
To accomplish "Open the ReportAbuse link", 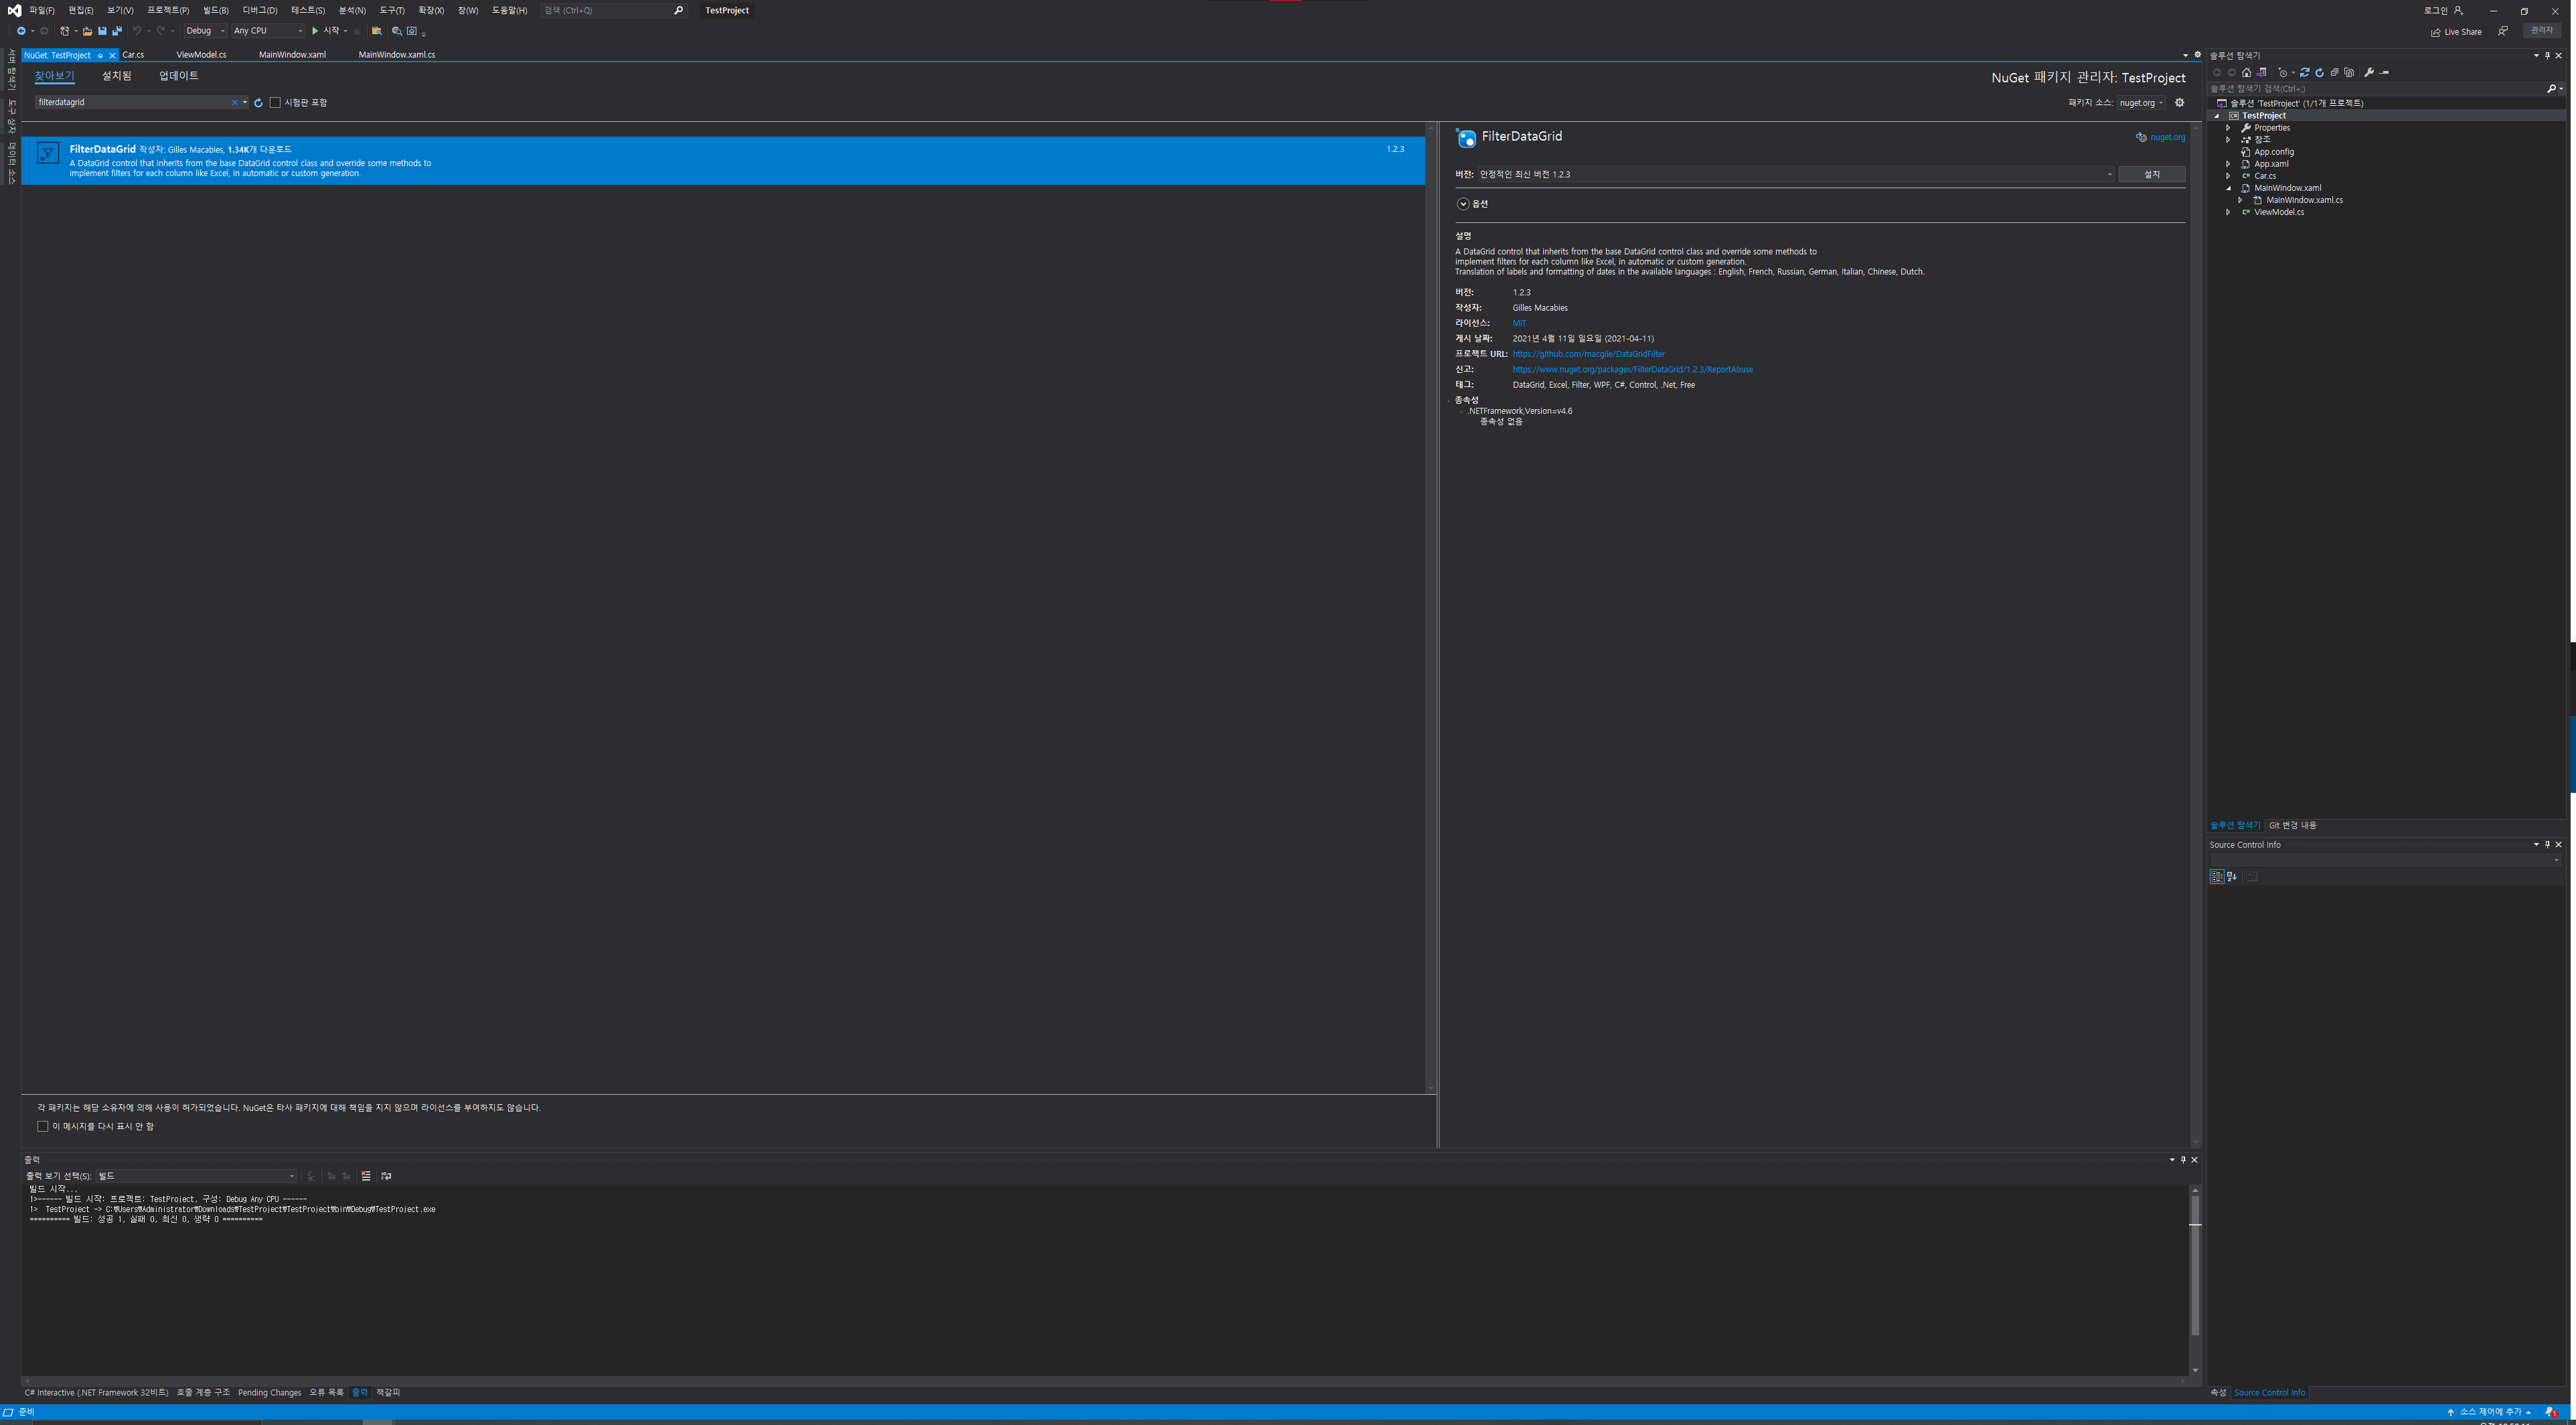I will (1632, 369).
